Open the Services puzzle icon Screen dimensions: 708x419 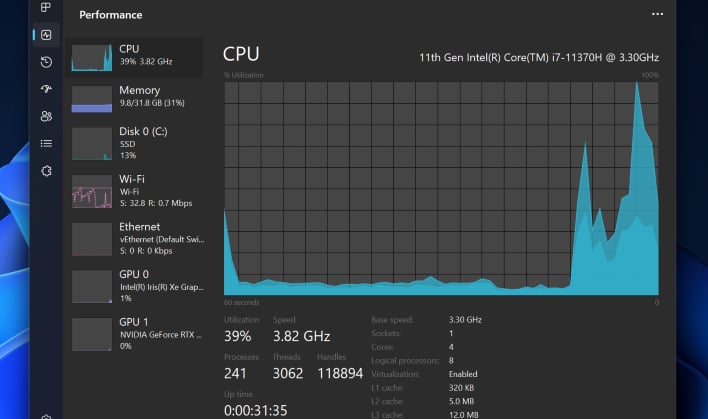click(46, 171)
